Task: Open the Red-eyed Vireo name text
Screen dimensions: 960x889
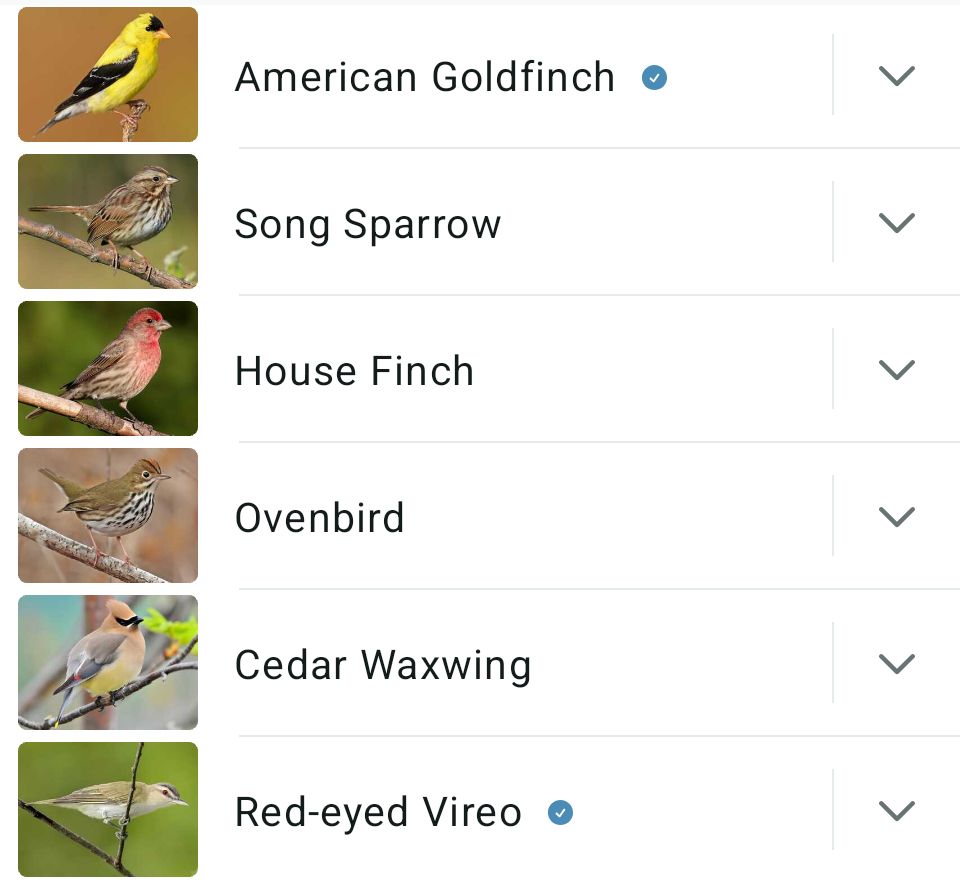Action: coord(378,812)
